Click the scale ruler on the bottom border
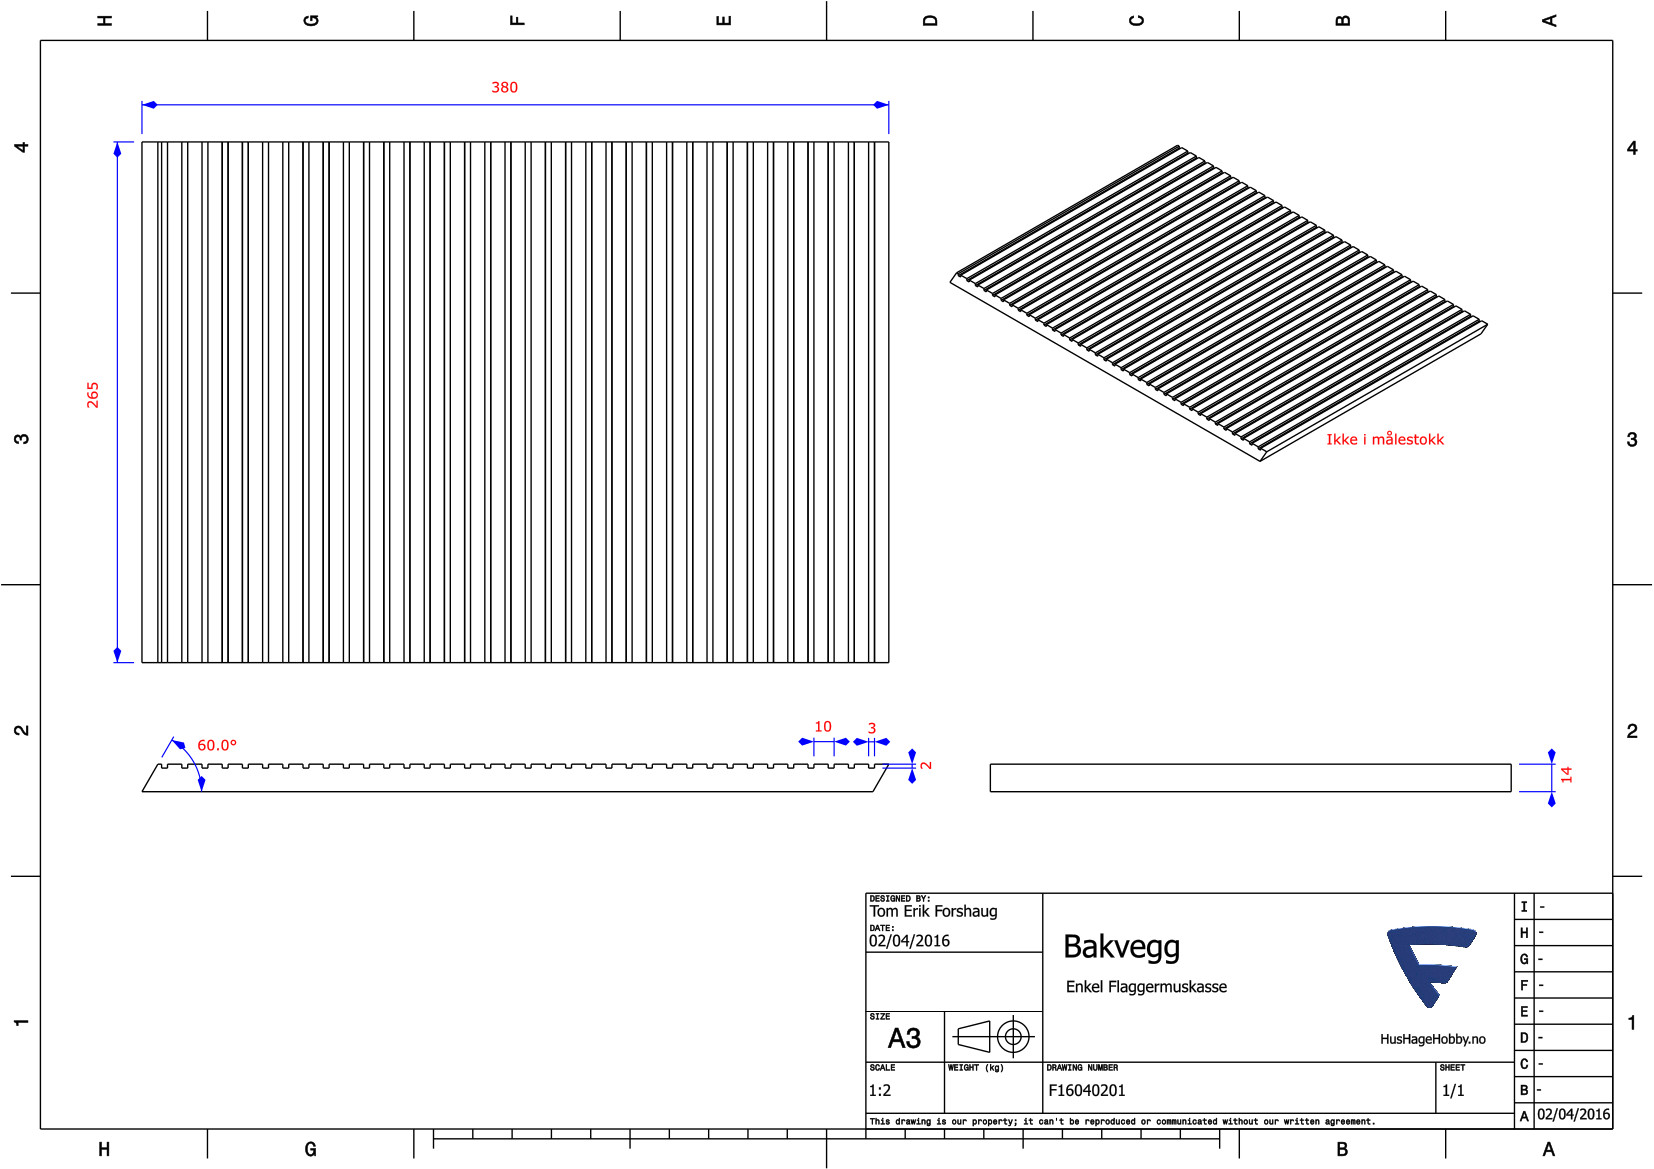This screenshot has height=1169, width=1654. (x=826, y=1137)
